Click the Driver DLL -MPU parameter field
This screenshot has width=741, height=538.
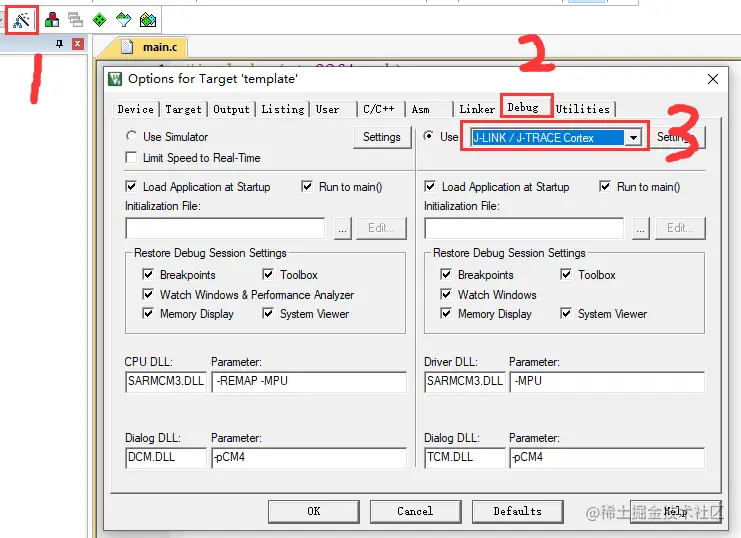pos(607,382)
